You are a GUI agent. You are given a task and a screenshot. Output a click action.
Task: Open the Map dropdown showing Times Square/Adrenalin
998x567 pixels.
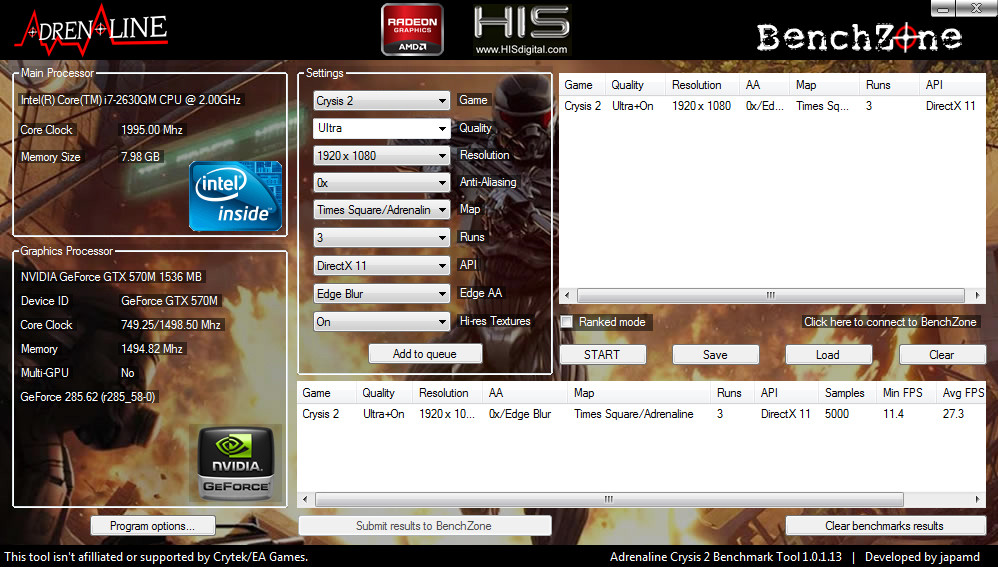381,210
